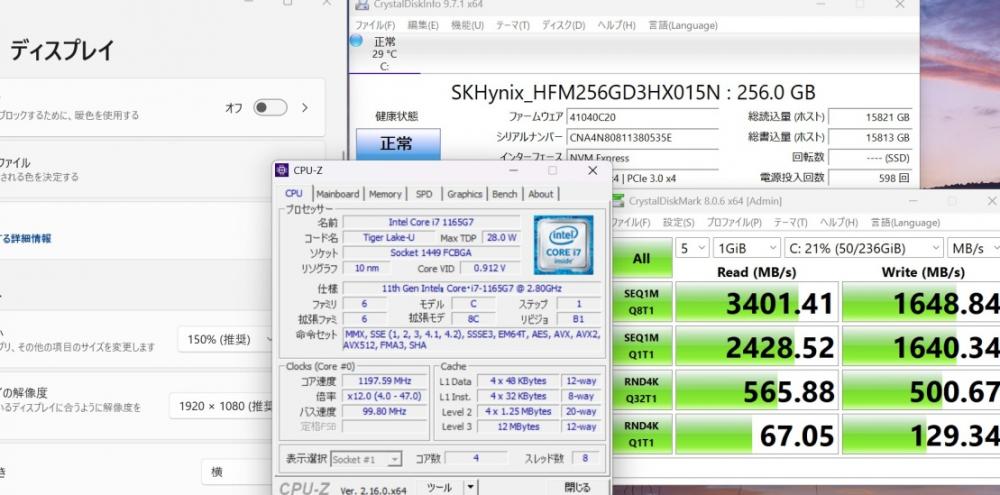Click the 詳細情報 link in display settings

(26, 239)
